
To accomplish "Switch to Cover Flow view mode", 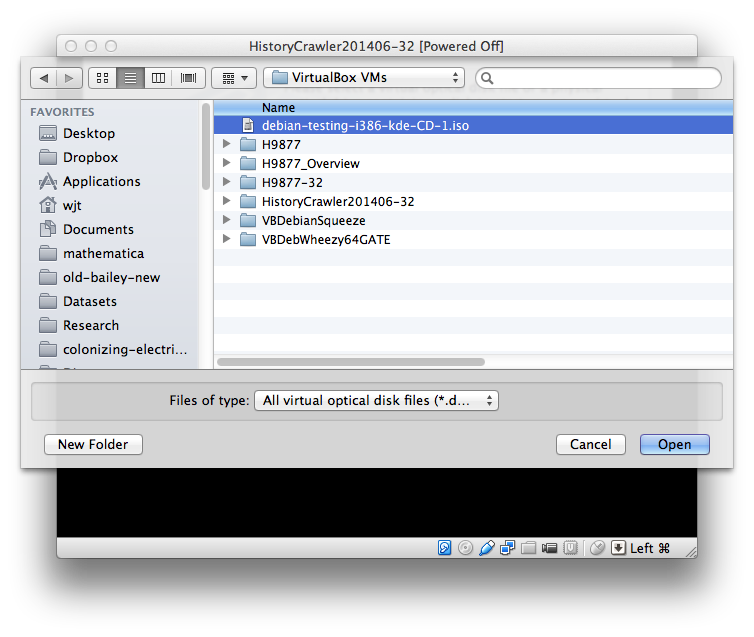I will click(187, 78).
